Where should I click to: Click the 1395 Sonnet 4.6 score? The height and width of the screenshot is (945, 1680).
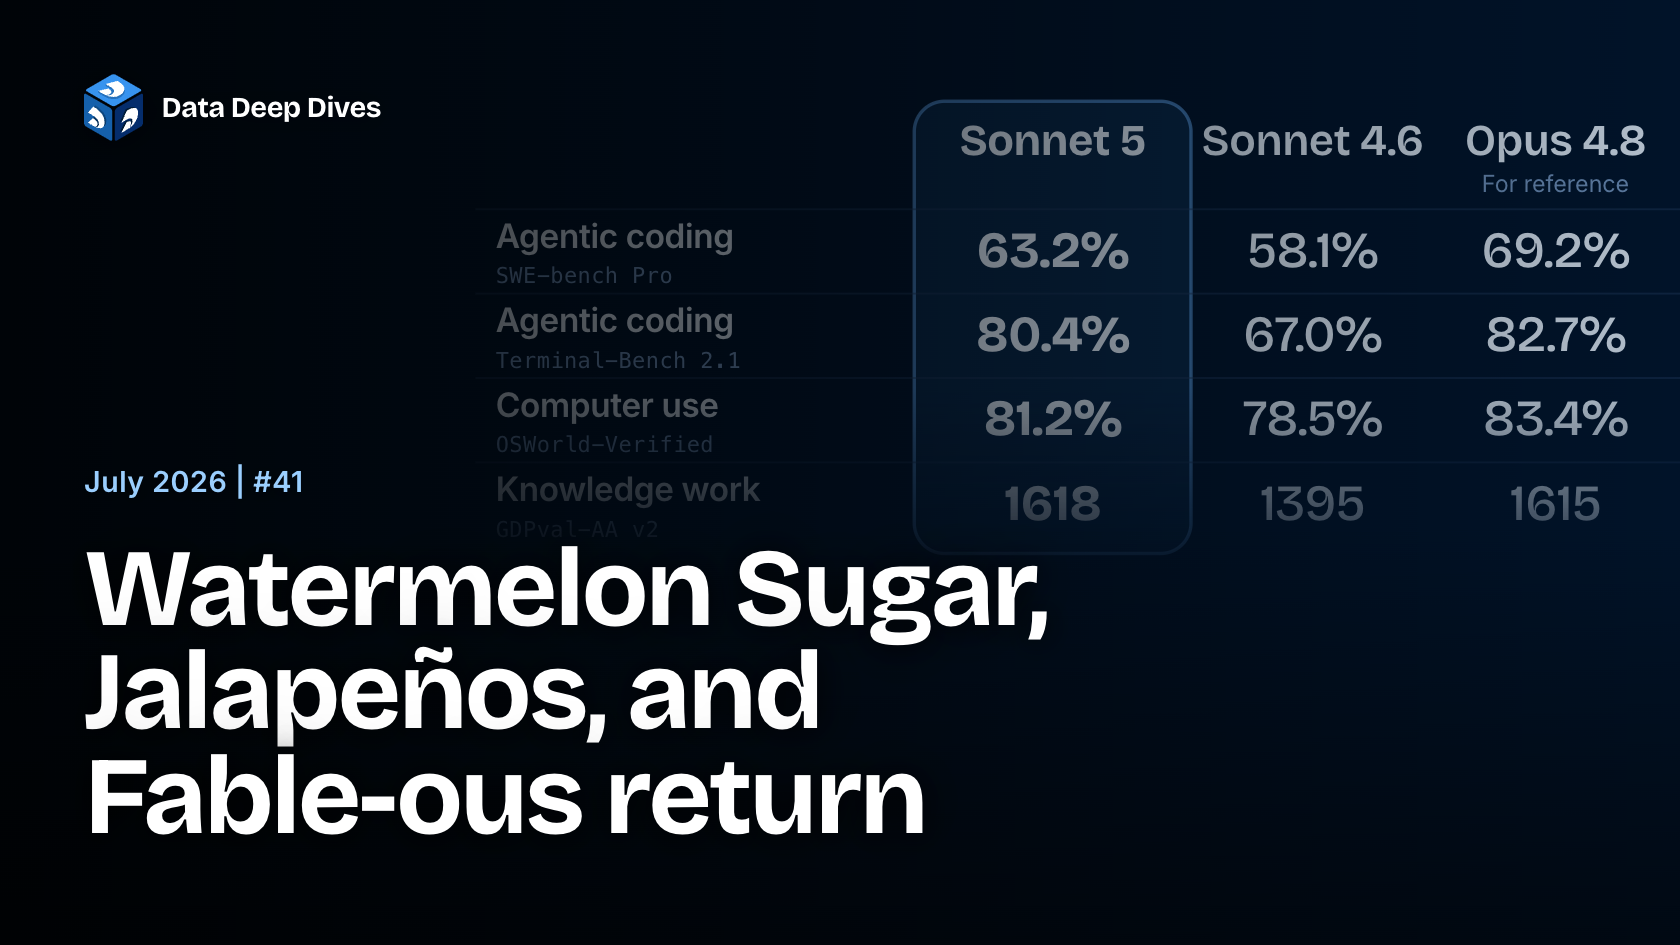coord(1312,503)
